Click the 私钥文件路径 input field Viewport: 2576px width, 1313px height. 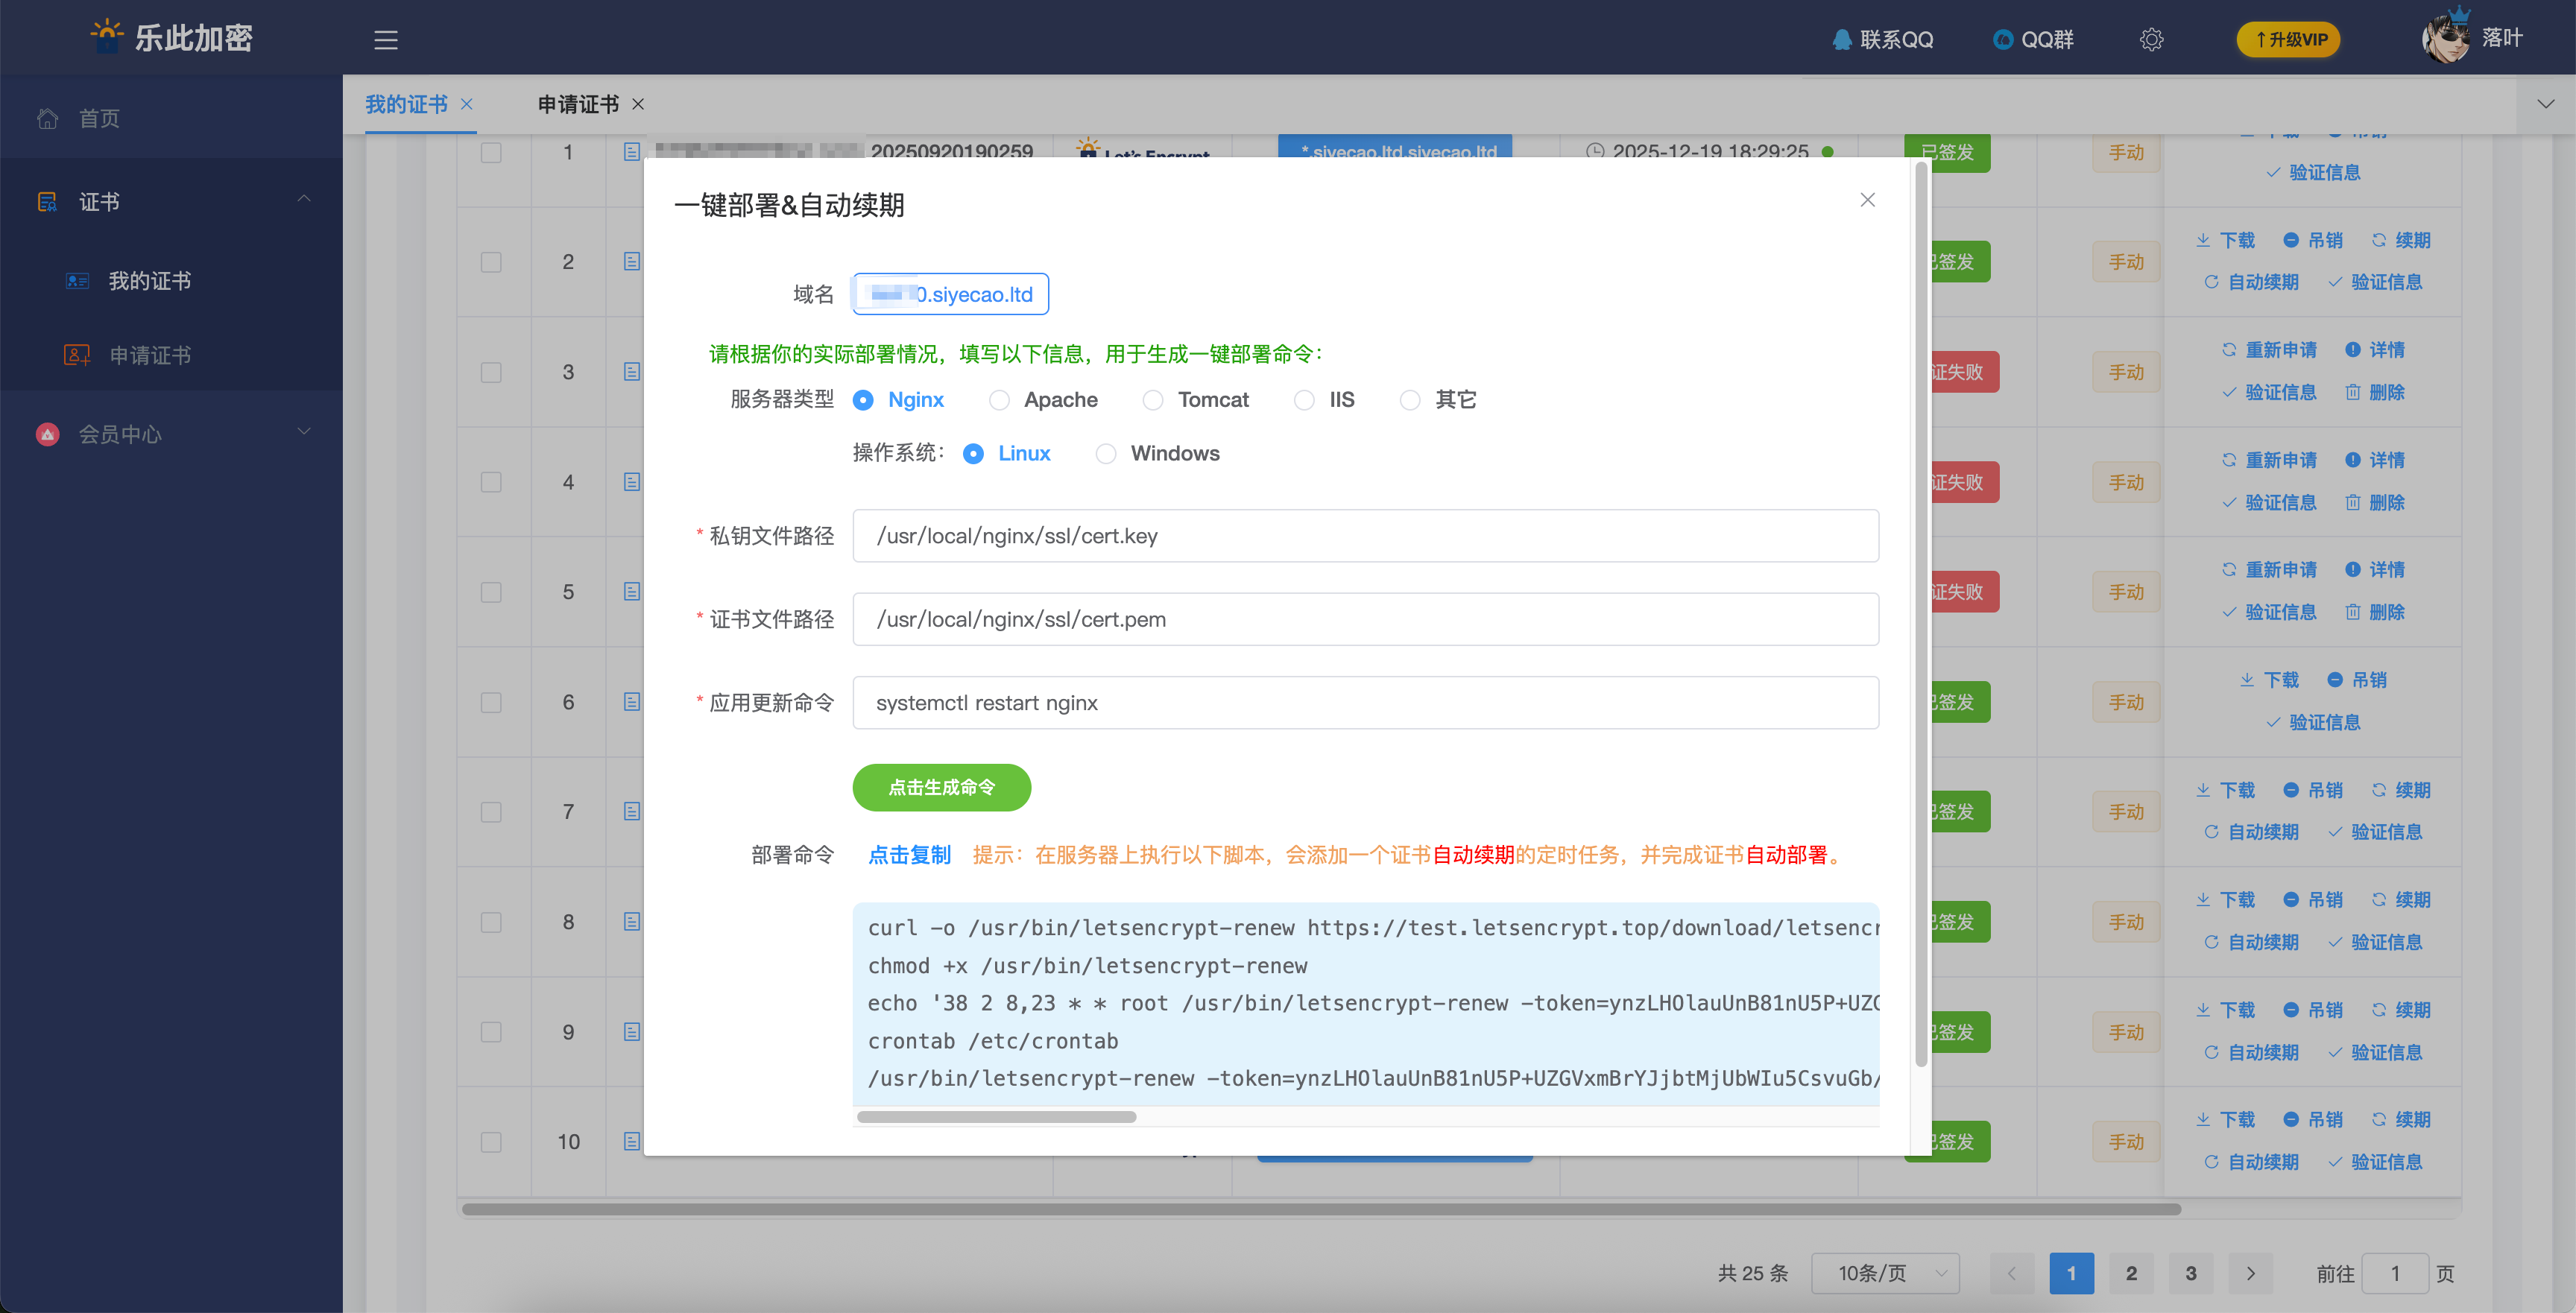click(1365, 536)
